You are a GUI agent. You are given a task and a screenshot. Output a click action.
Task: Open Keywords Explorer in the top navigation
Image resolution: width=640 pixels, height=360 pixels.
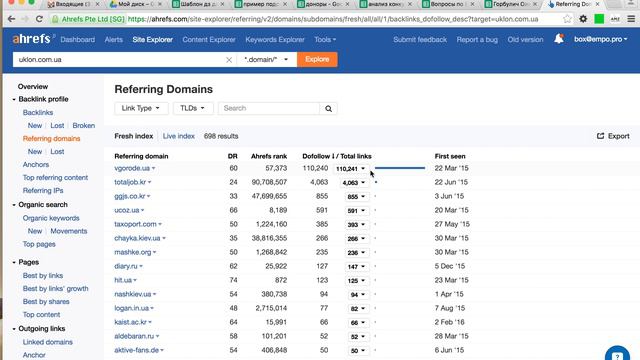point(275,40)
